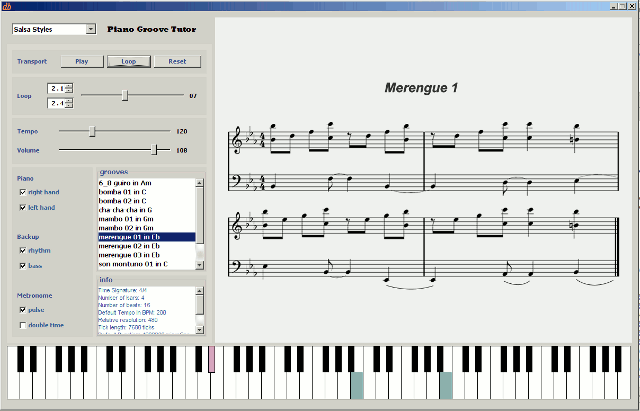Click the Play transport button
Image resolution: width=640 pixels, height=411 pixels.
tap(82, 61)
